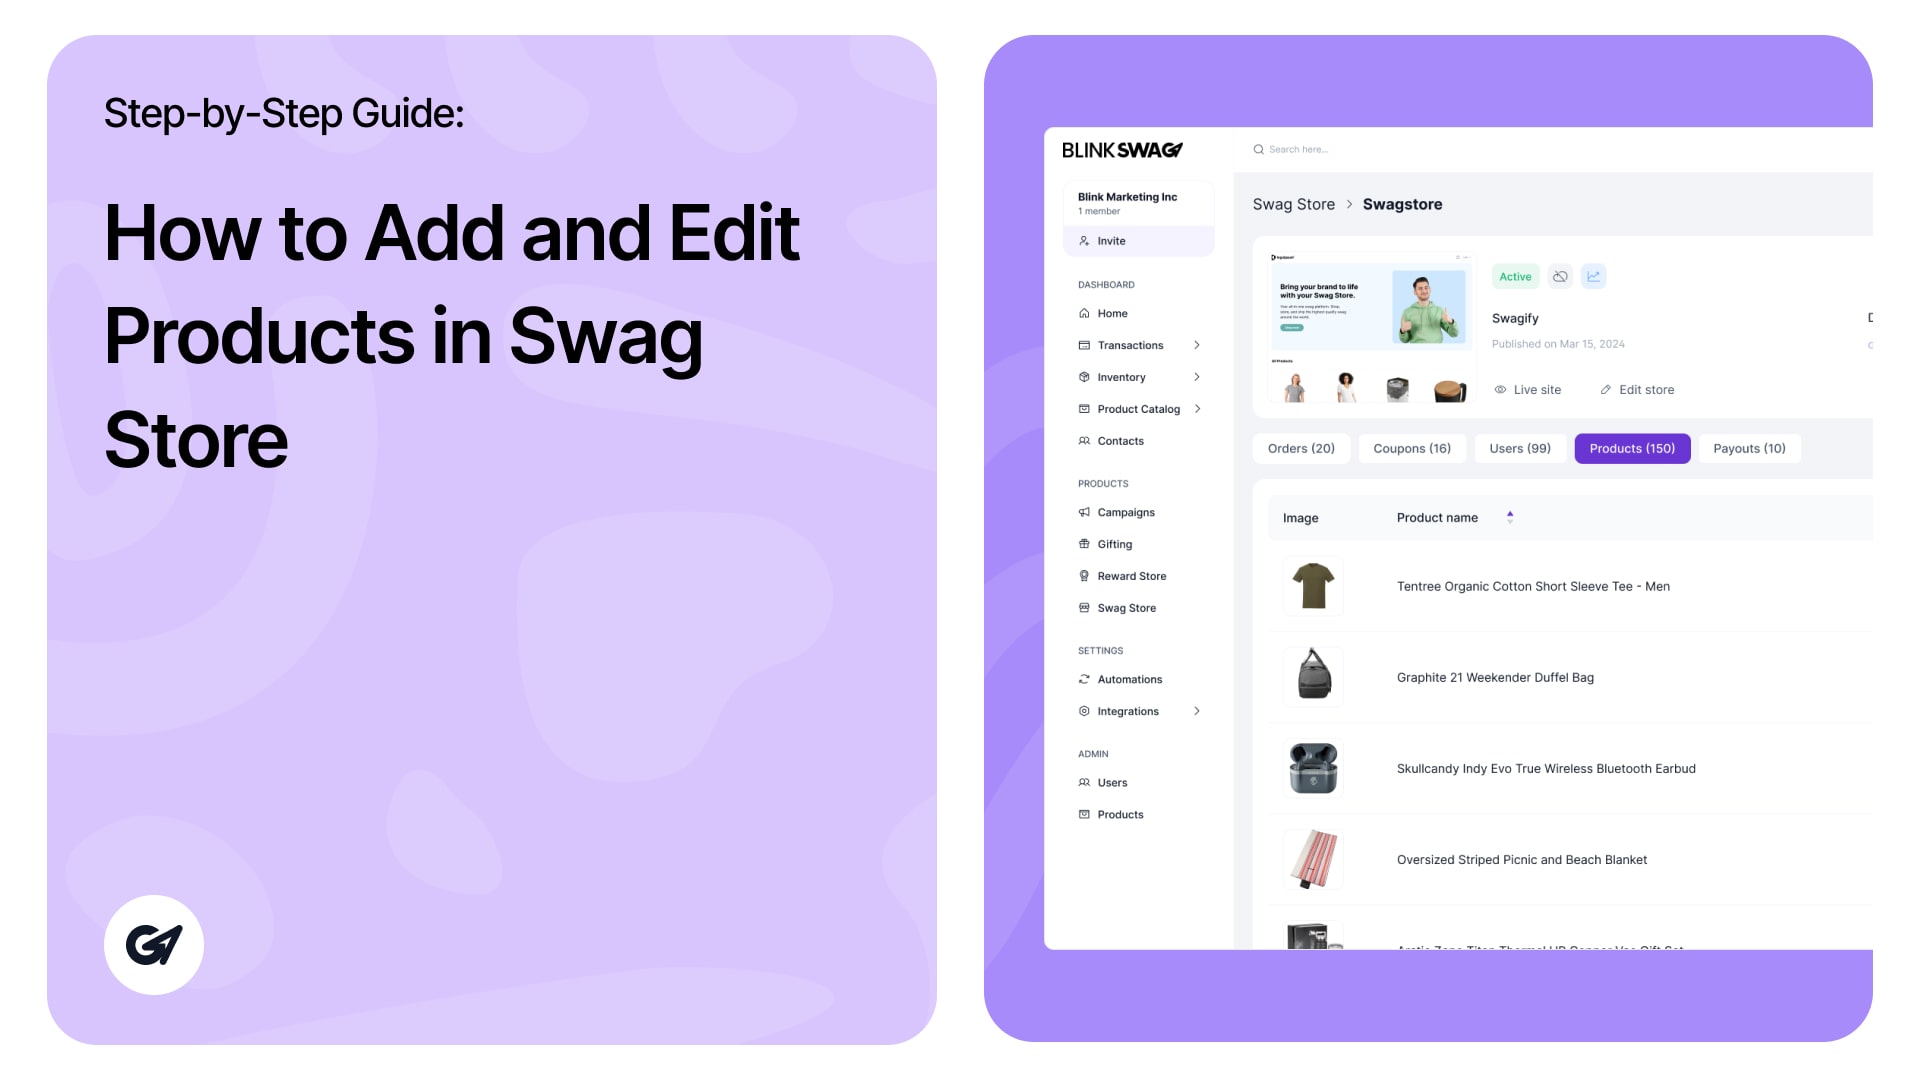Toggle the Active status badge on Swagify
This screenshot has width=1920, height=1080.
pos(1515,276)
